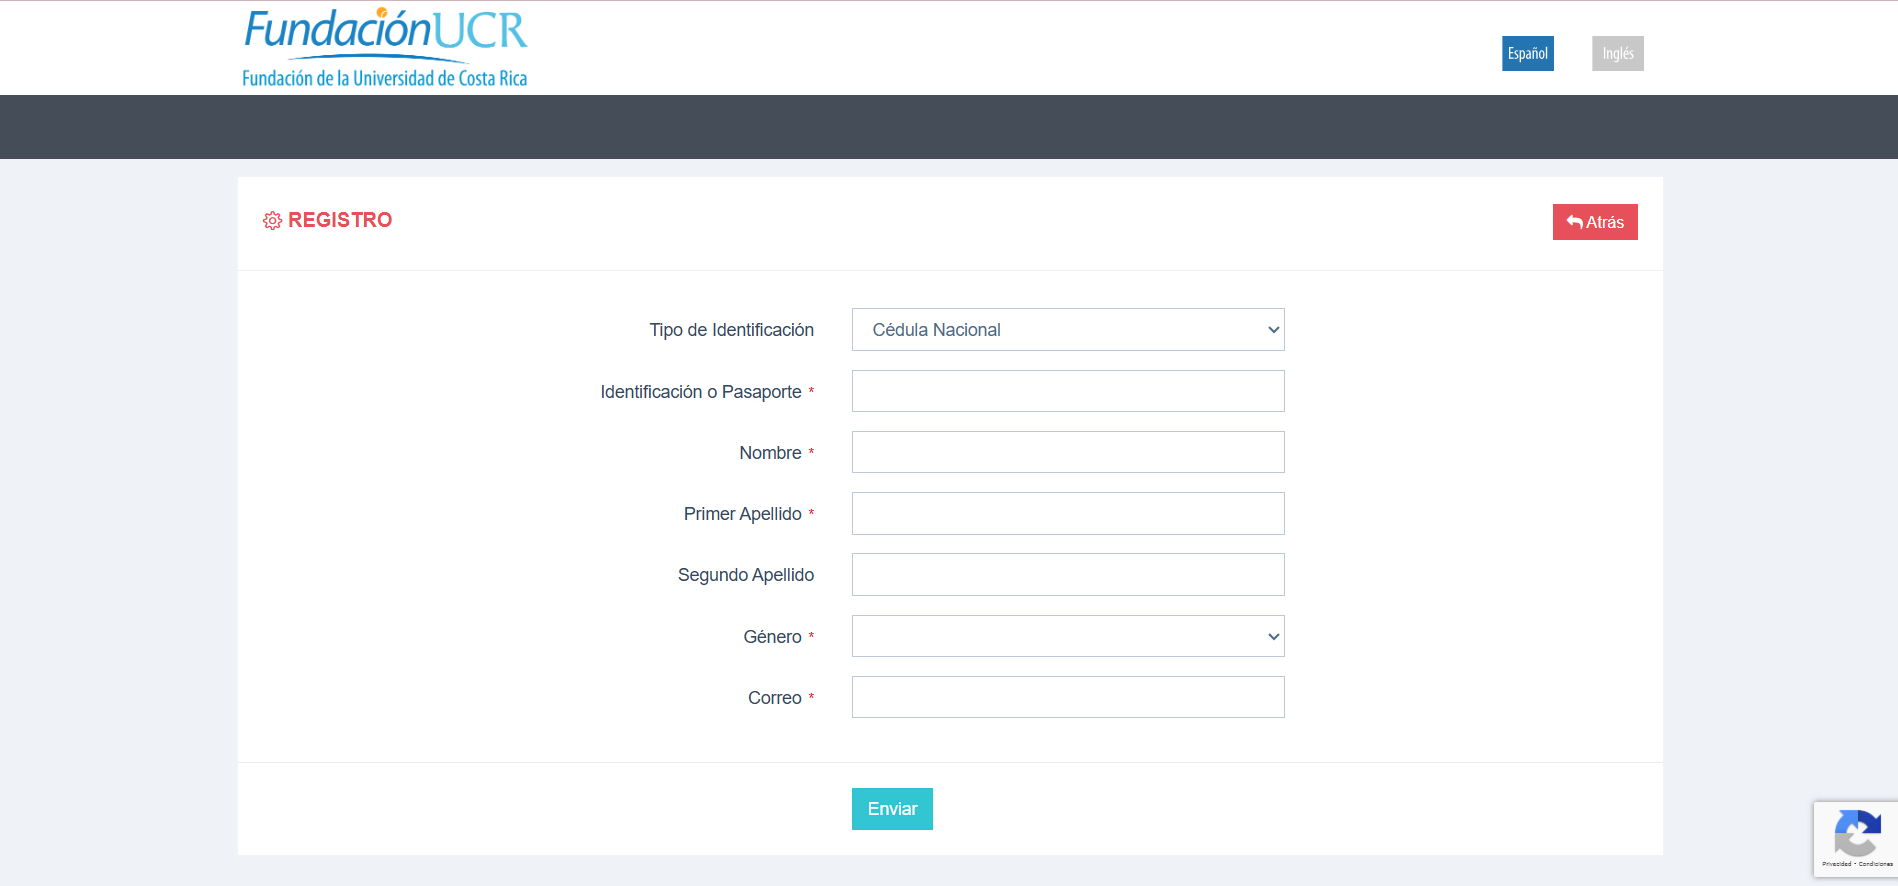Click the REGISTRO heading text
The width and height of the screenshot is (1898, 886).
click(x=340, y=220)
